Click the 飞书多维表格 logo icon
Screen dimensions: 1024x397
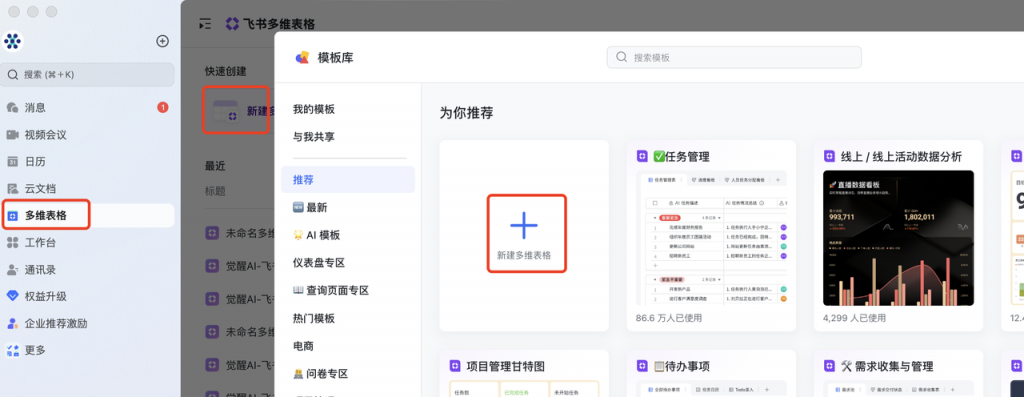coord(232,24)
